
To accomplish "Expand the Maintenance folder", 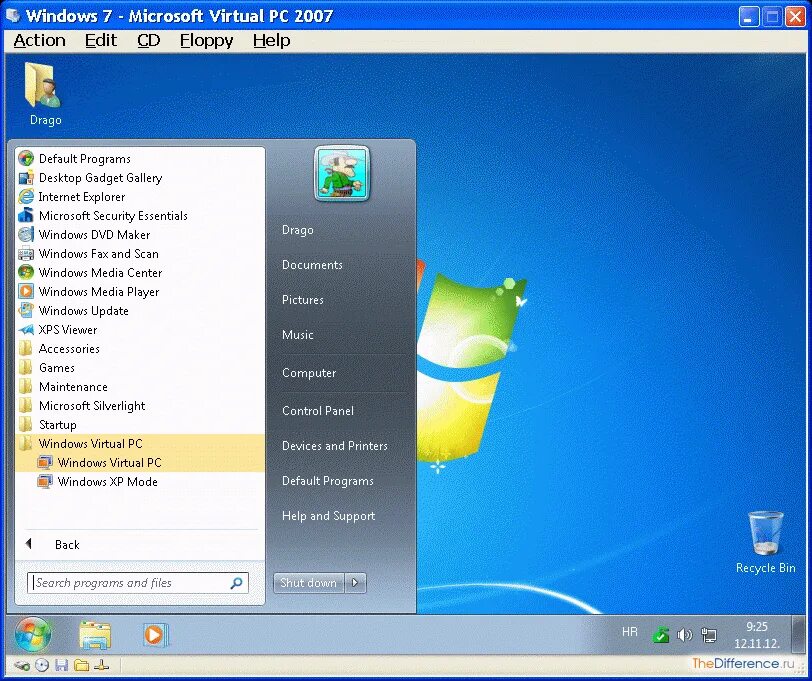I will pyautogui.click(x=140, y=386).
